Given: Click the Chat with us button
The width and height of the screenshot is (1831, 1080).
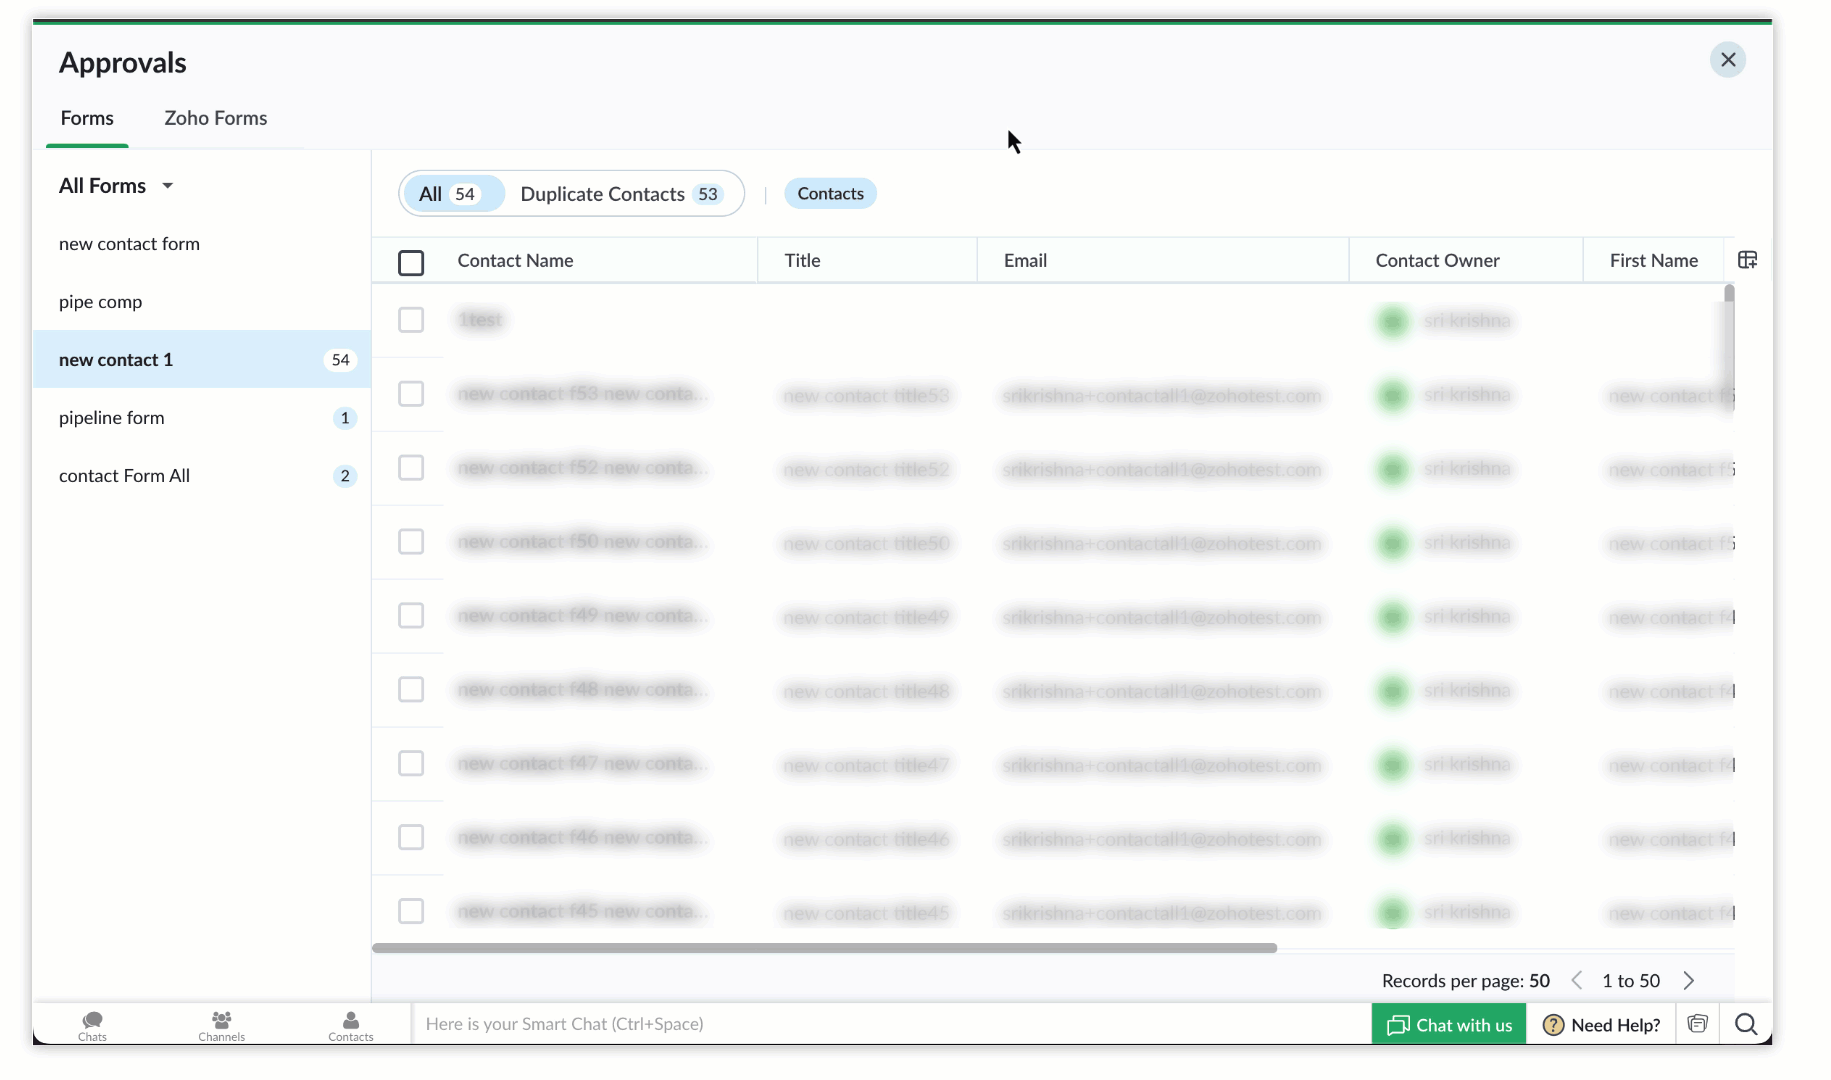Looking at the screenshot, I should 1449,1025.
